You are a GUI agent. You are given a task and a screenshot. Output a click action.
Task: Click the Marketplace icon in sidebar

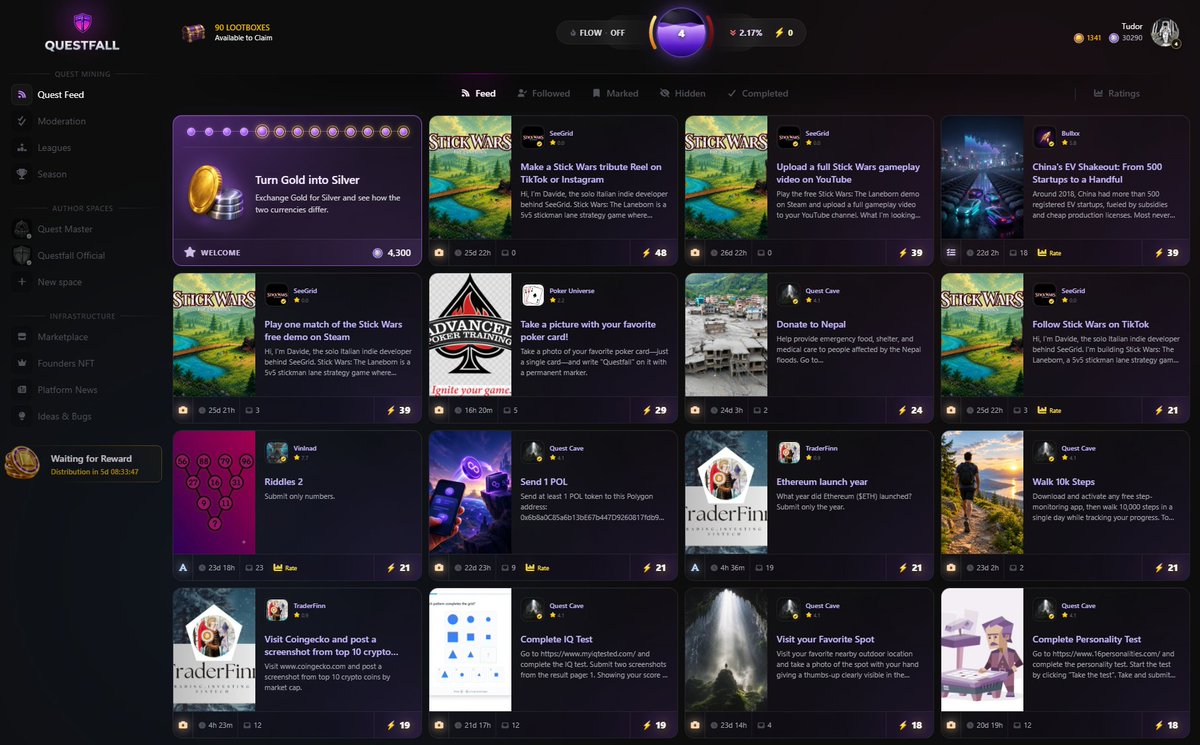pos(22,337)
